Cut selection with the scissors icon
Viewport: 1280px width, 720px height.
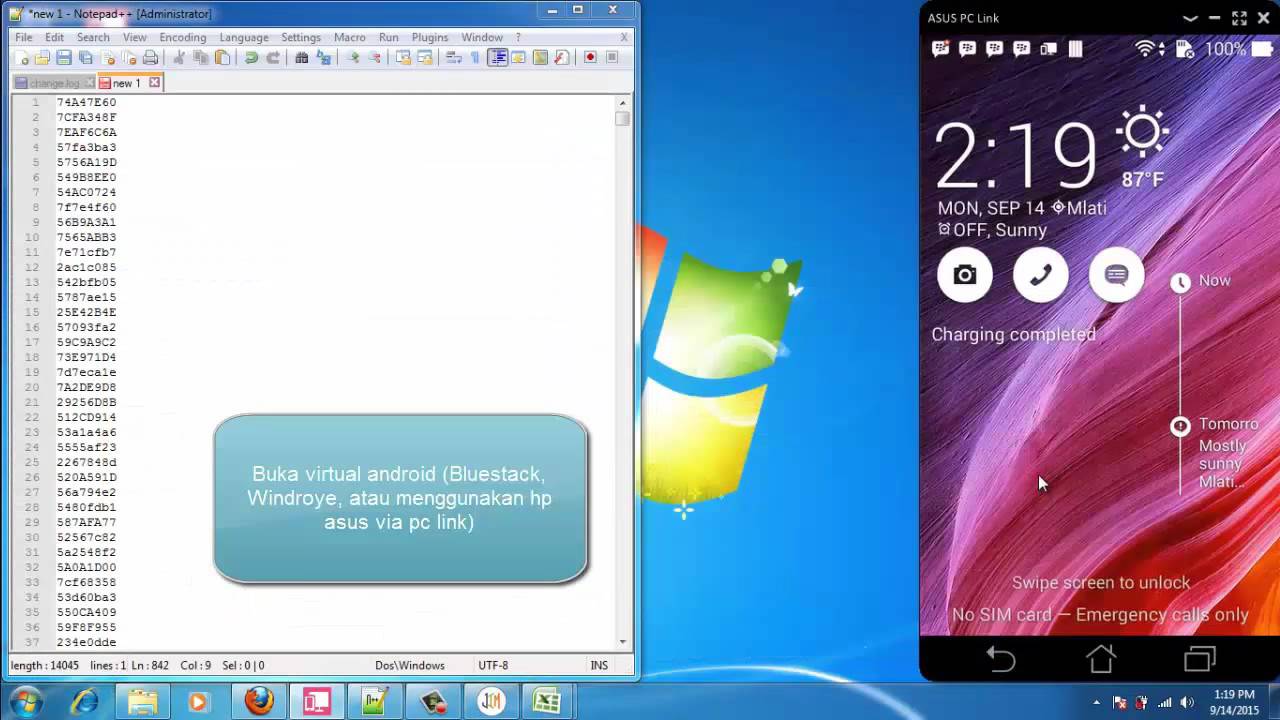click(178, 57)
